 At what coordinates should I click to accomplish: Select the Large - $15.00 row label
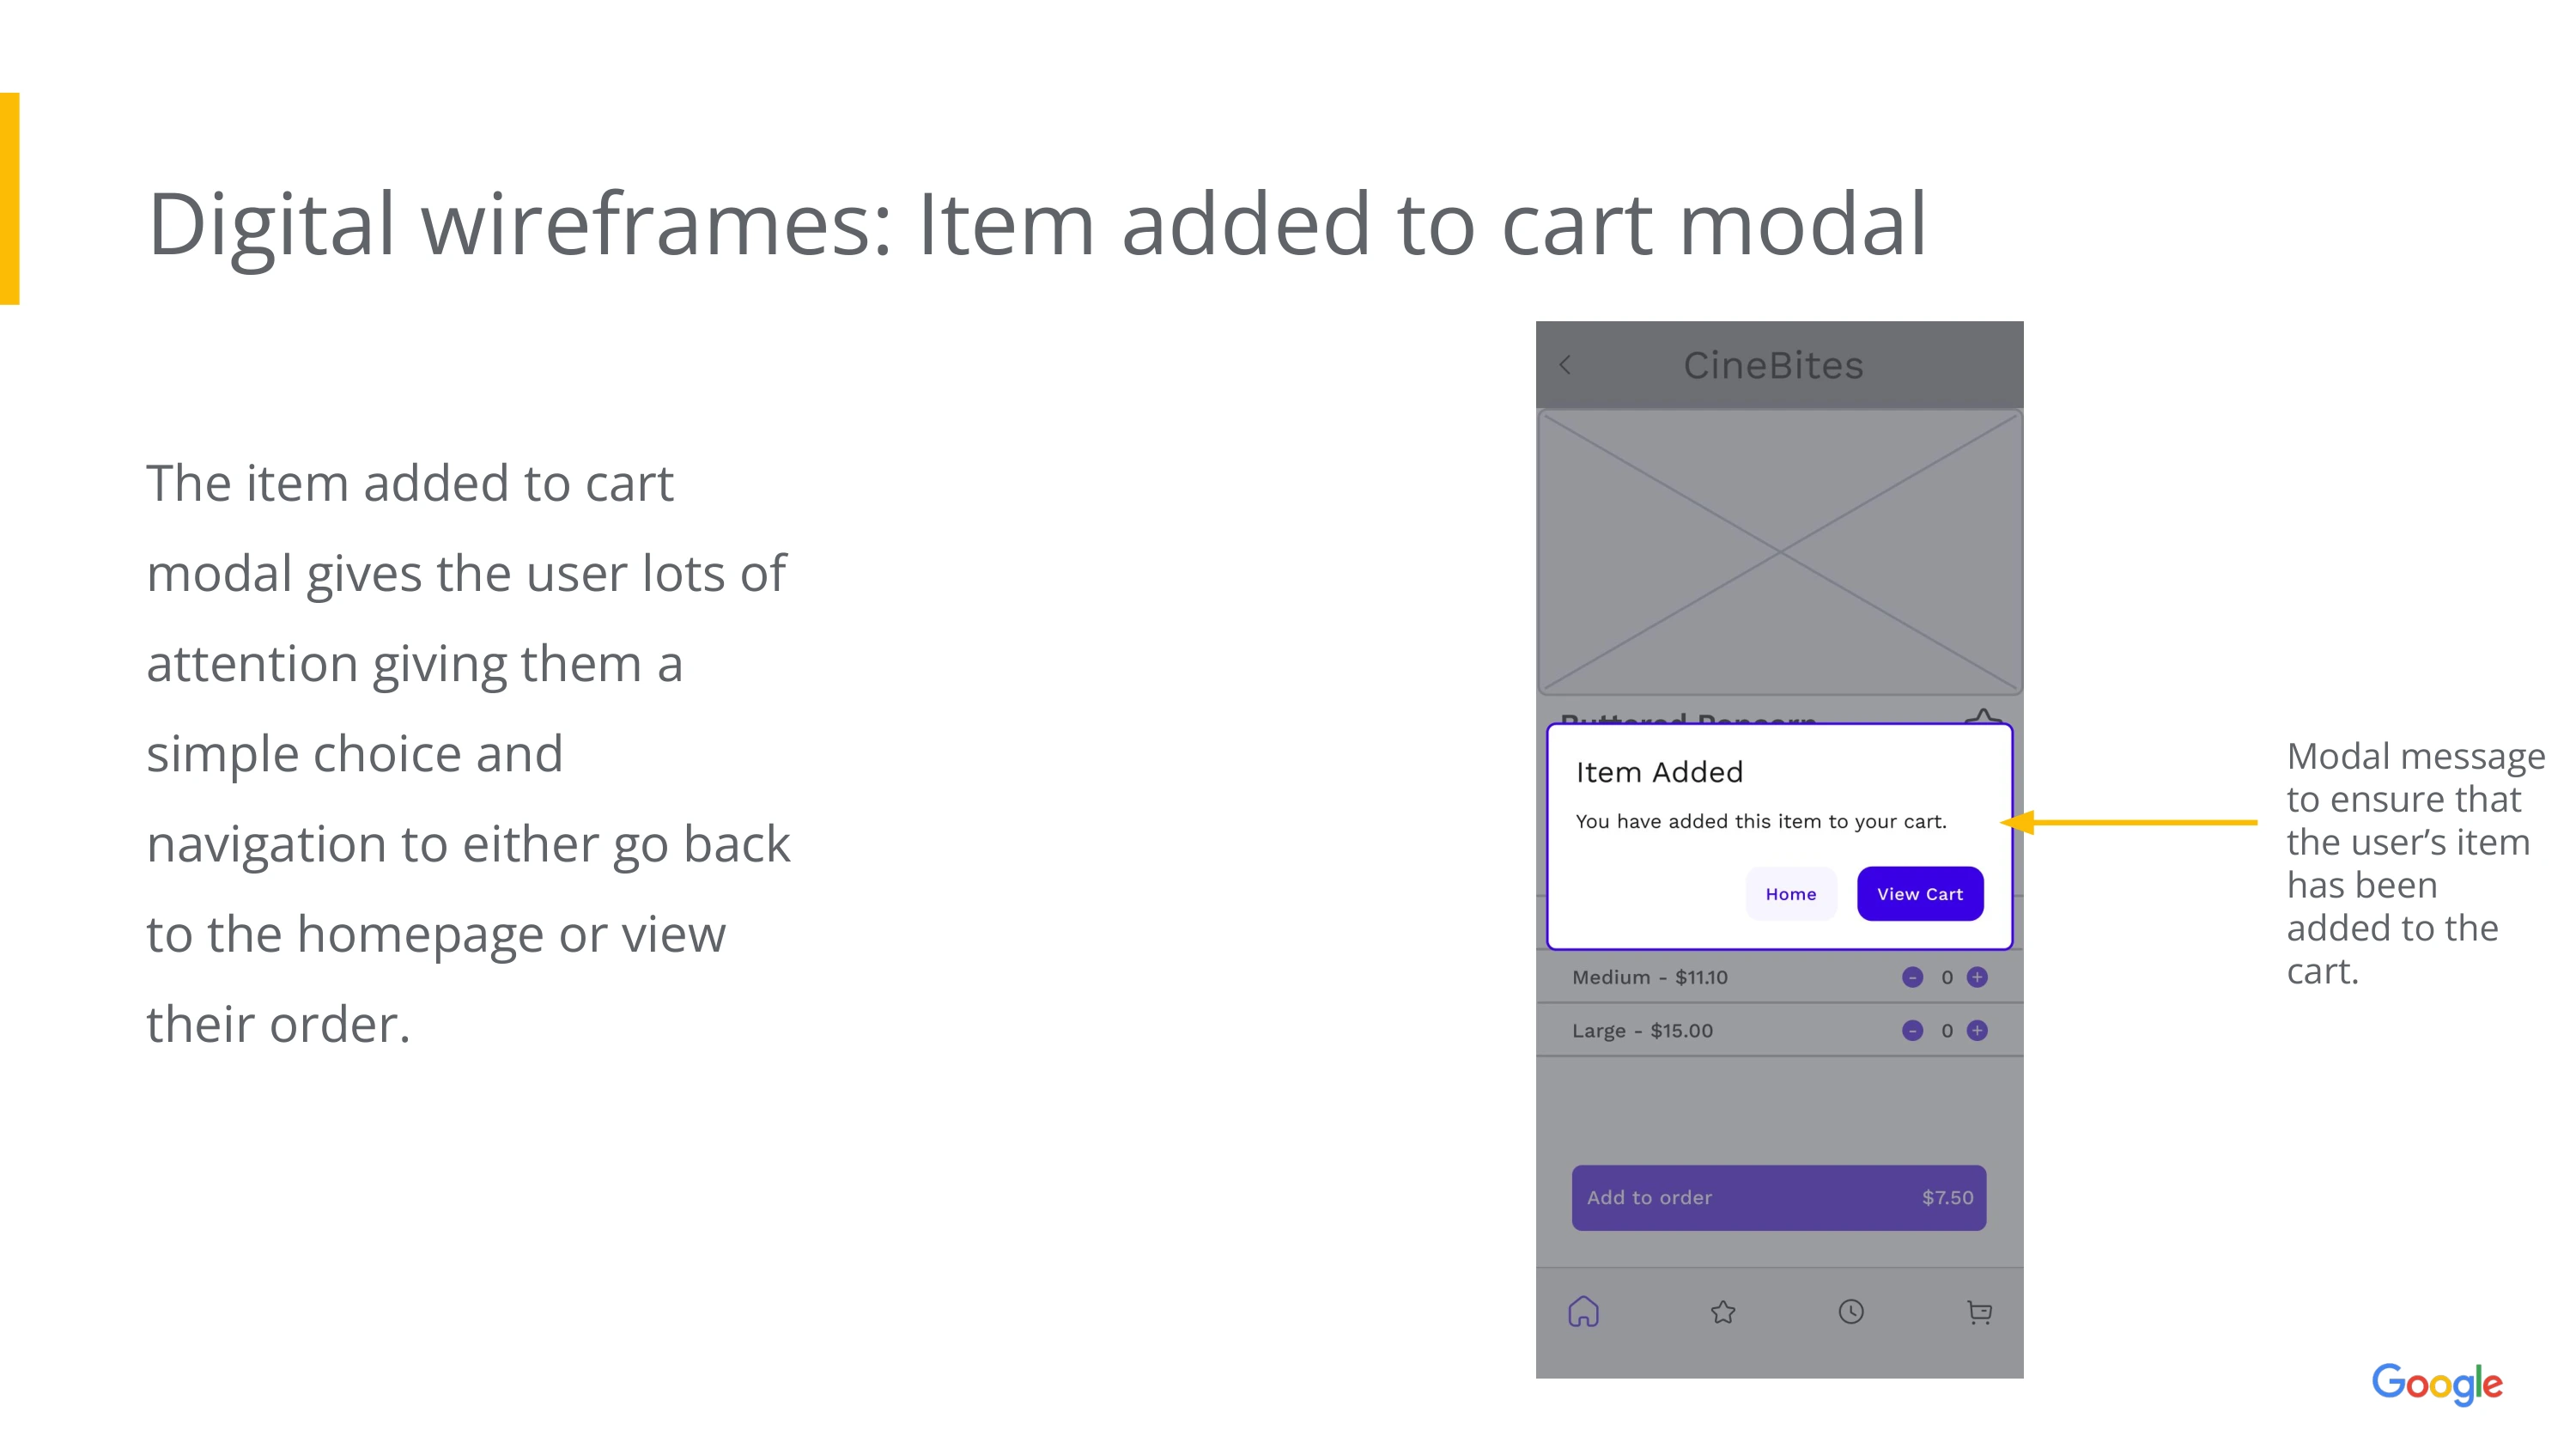click(1642, 1030)
